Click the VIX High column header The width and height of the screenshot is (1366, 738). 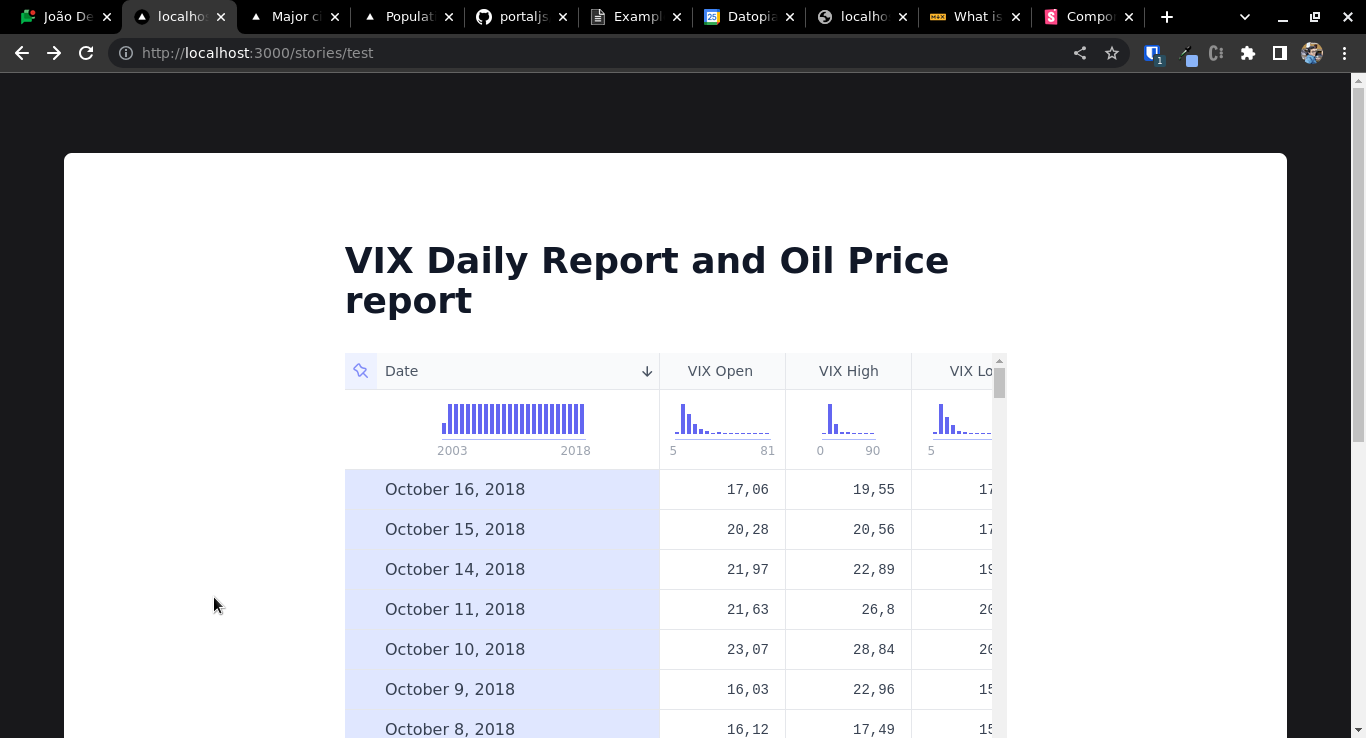tap(848, 371)
